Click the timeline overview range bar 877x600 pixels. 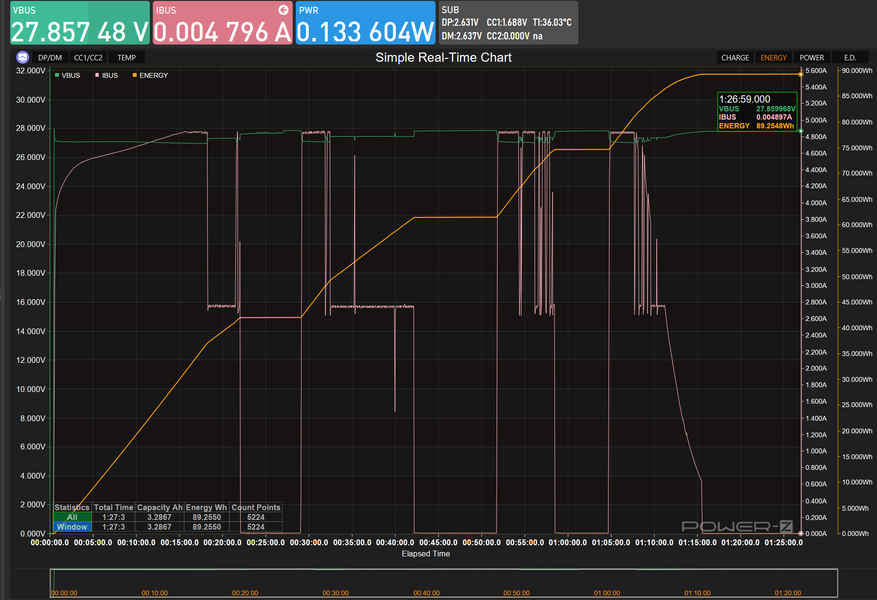pos(443,580)
